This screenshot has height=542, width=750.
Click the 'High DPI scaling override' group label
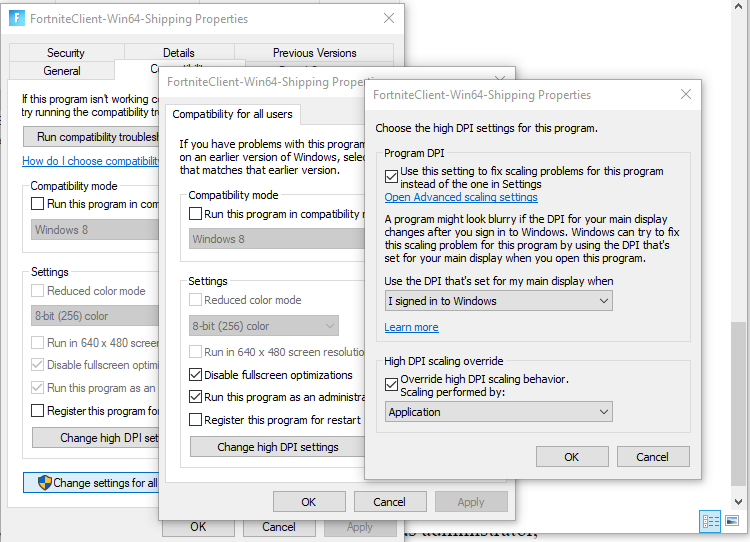coord(443,361)
